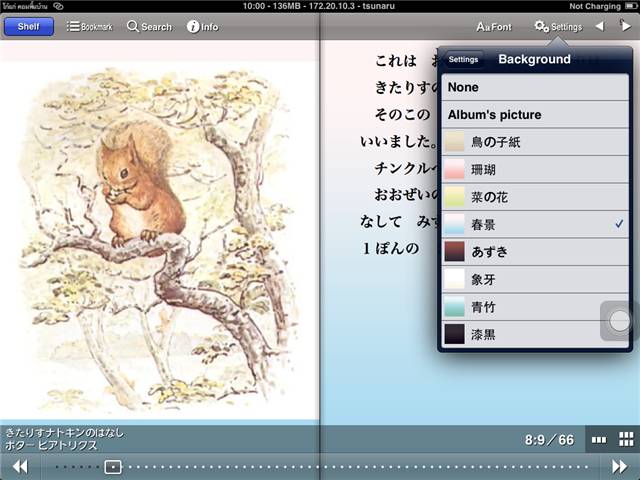Click the black 漆黒 color swatch

coord(454,334)
